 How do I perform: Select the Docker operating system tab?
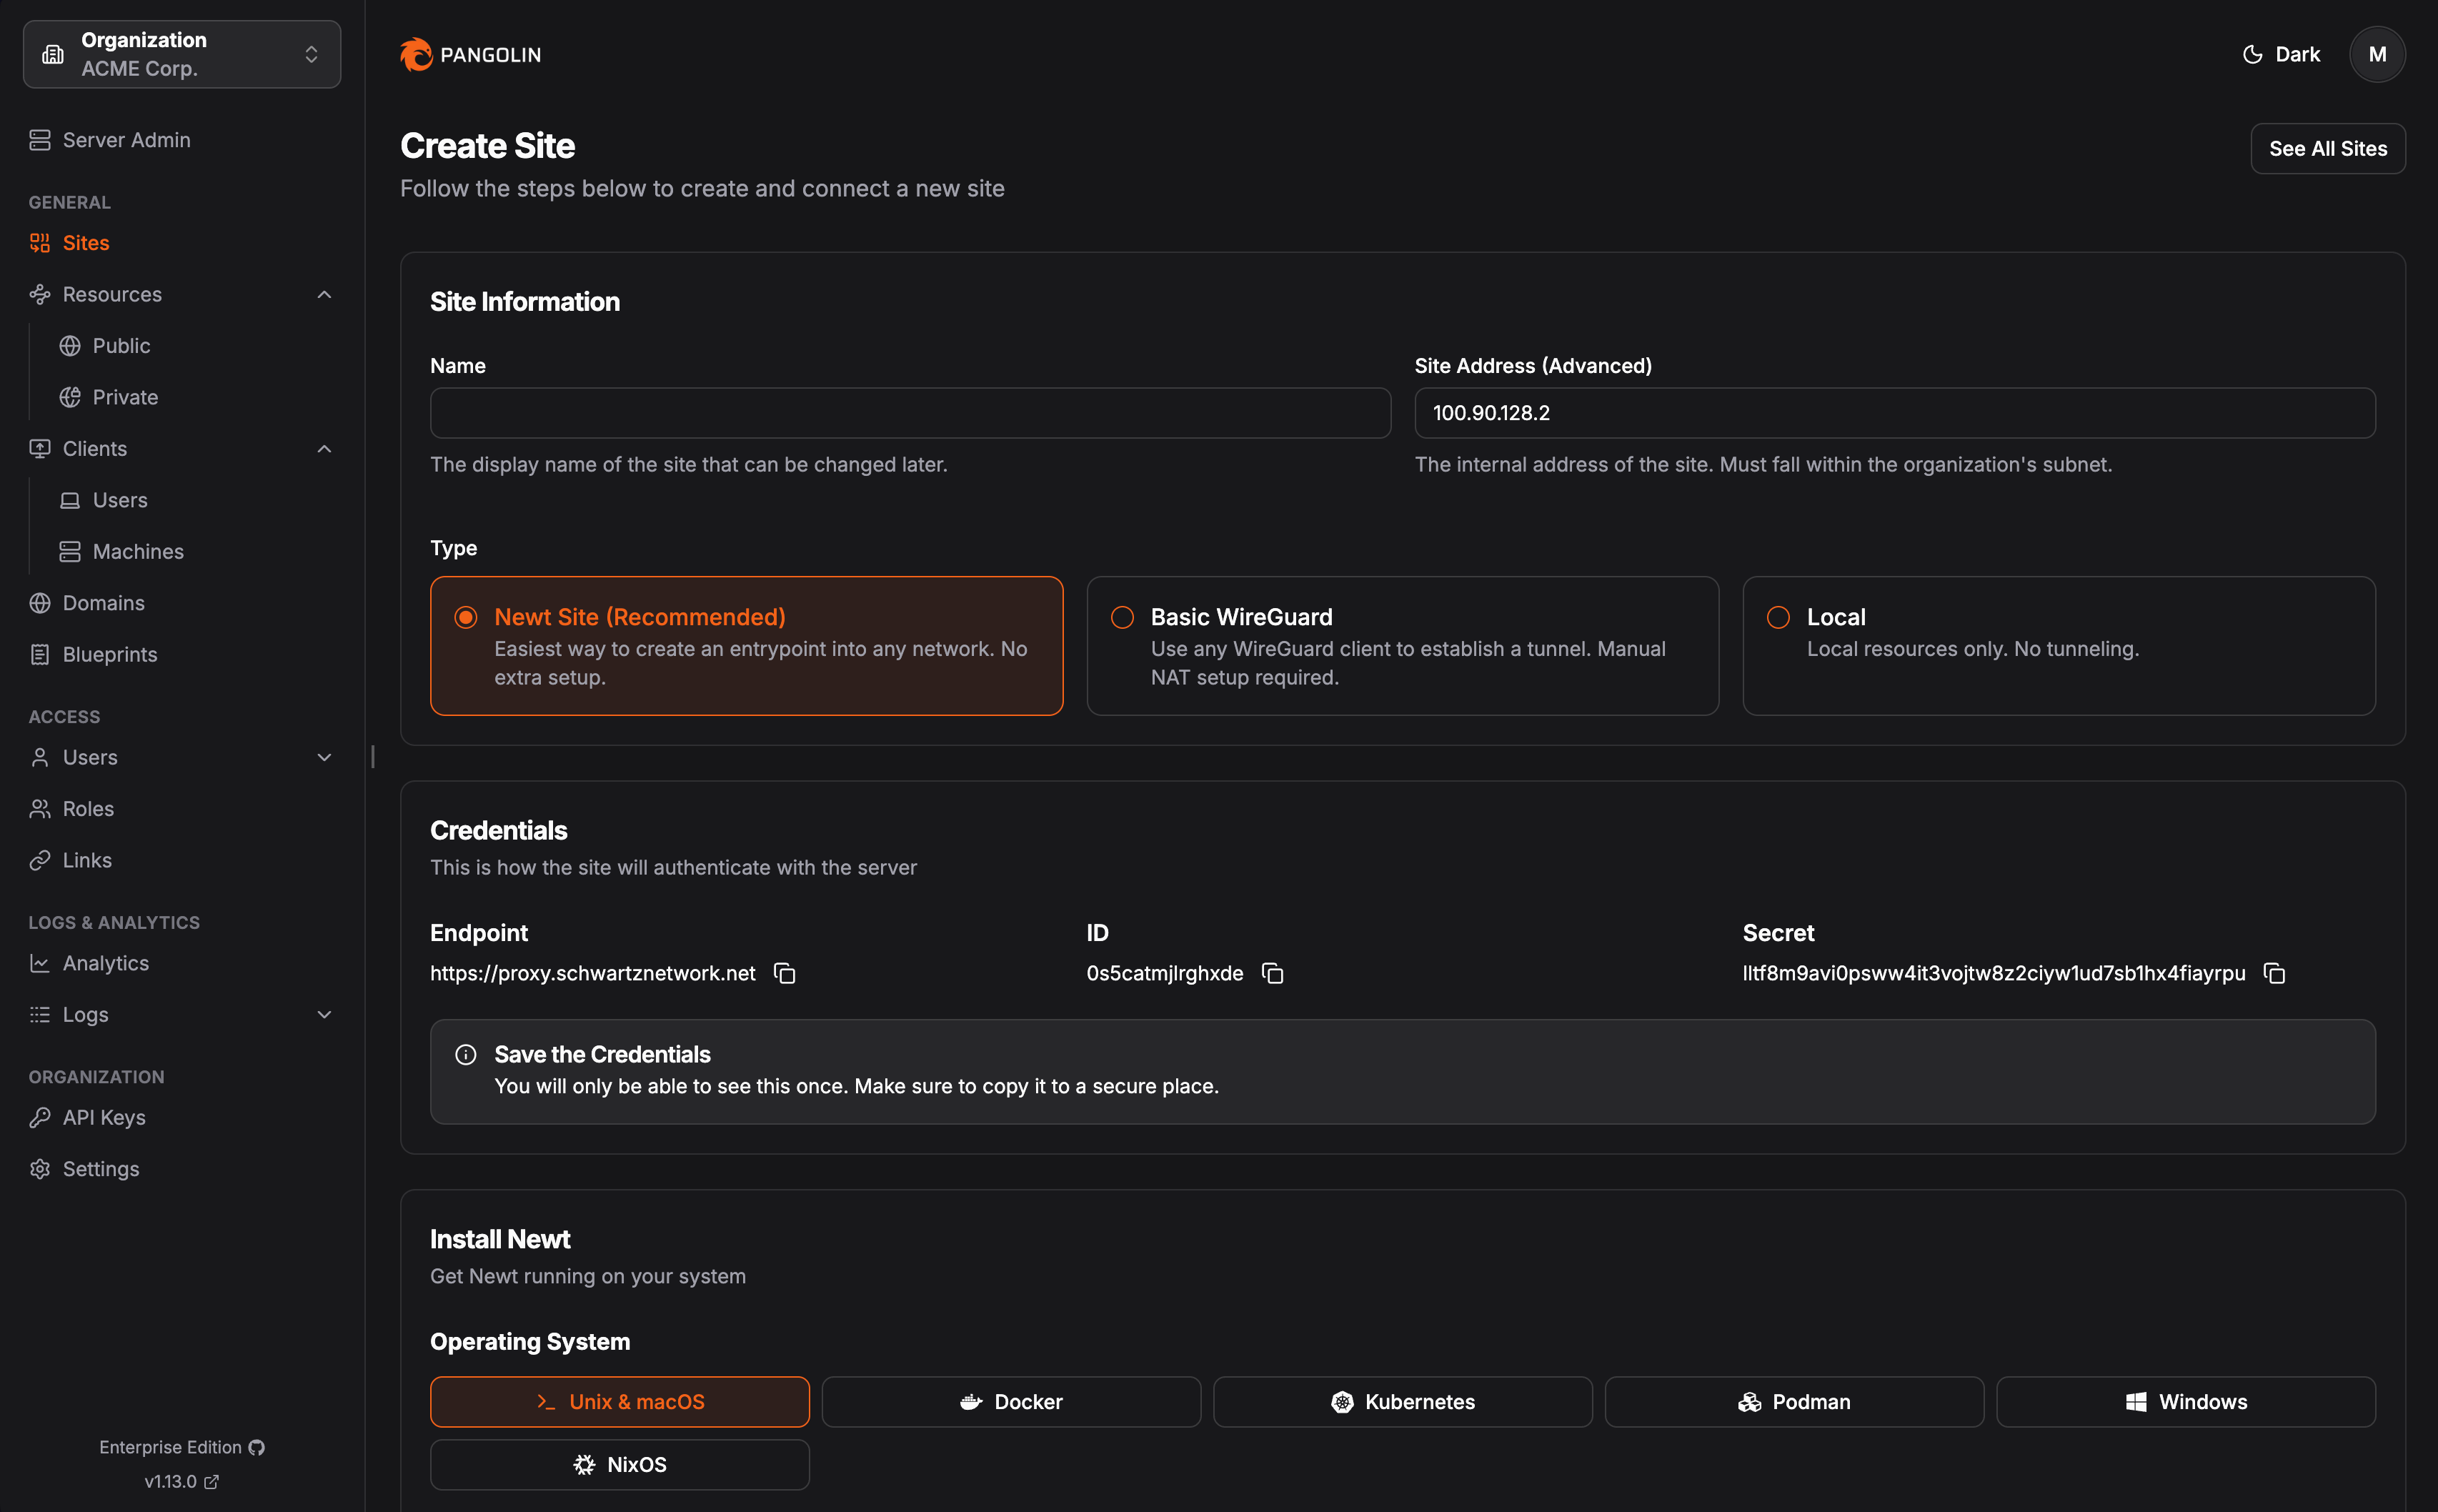coord(1011,1401)
